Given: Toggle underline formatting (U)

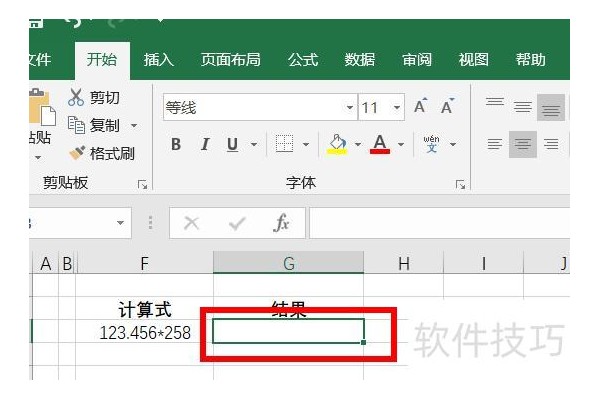Looking at the screenshot, I should coord(232,144).
